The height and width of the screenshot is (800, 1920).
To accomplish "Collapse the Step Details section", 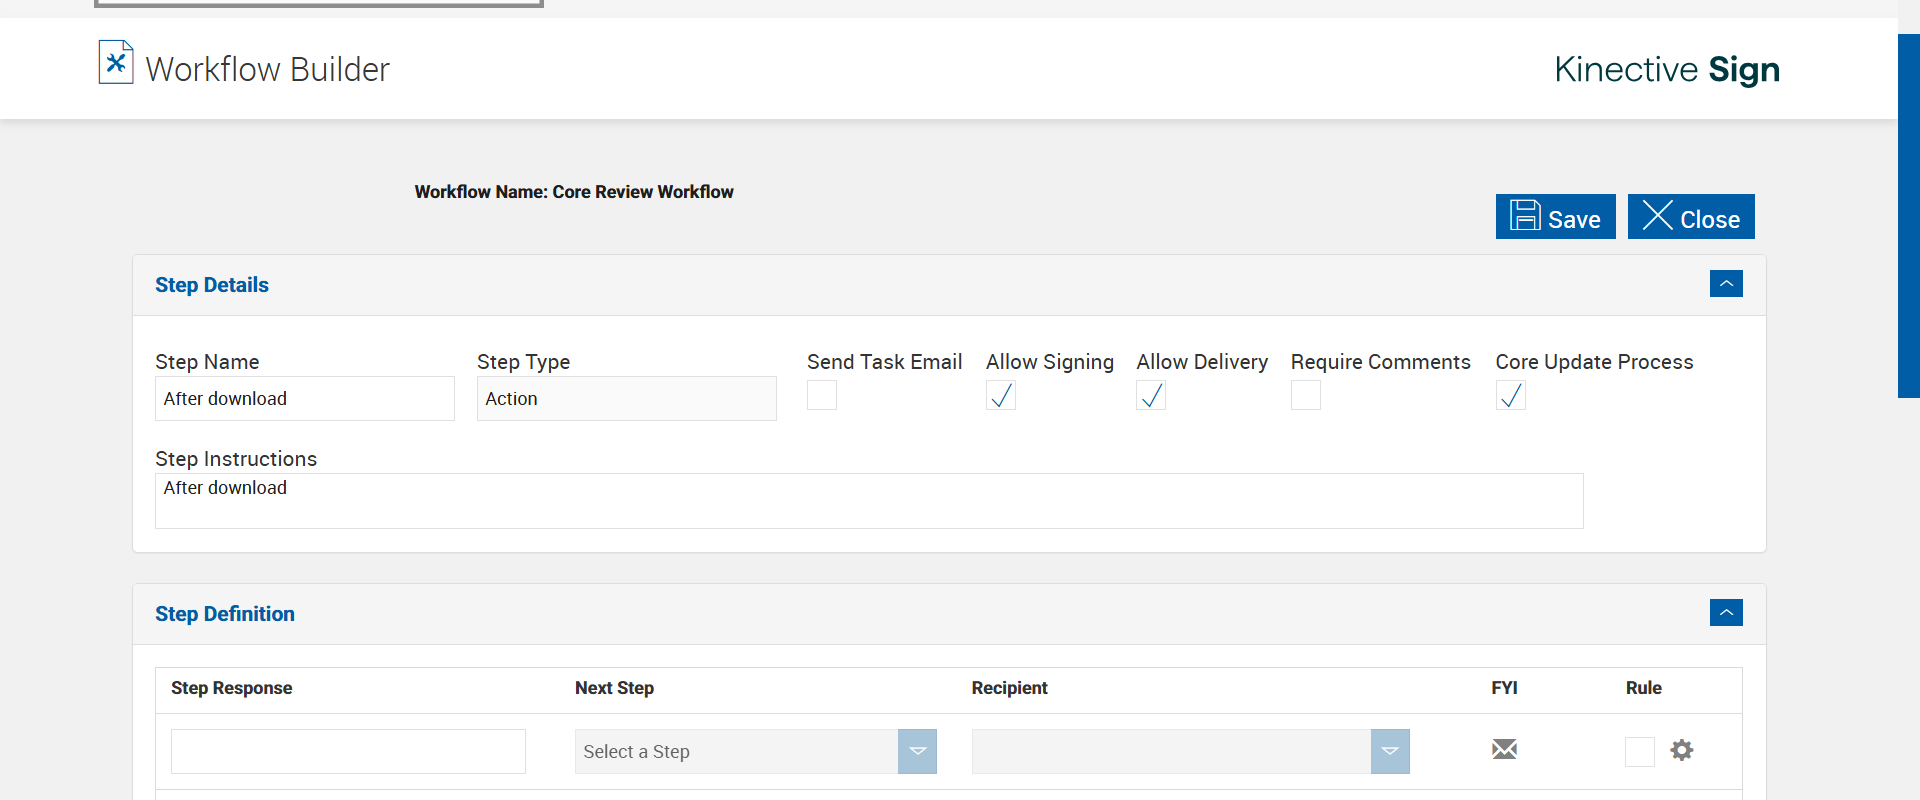I will tap(1726, 284).
